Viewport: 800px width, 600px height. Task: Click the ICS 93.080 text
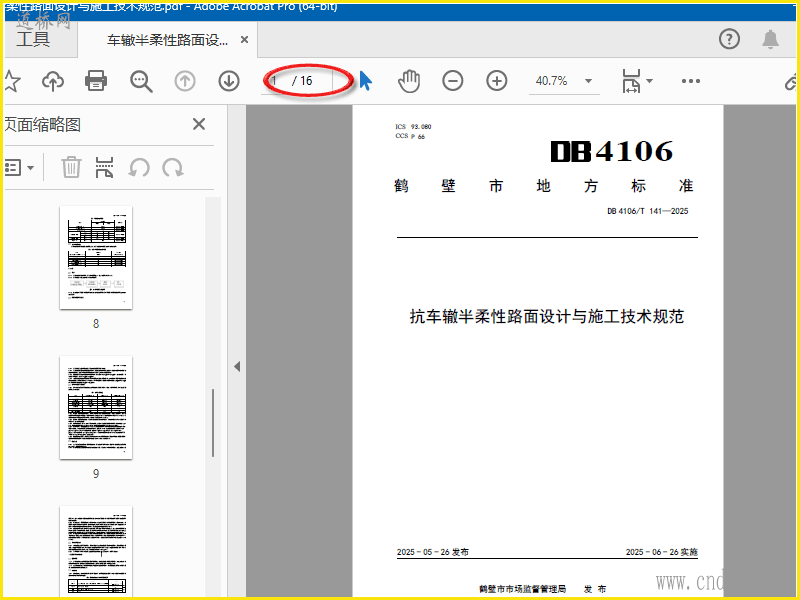[413, 127]
